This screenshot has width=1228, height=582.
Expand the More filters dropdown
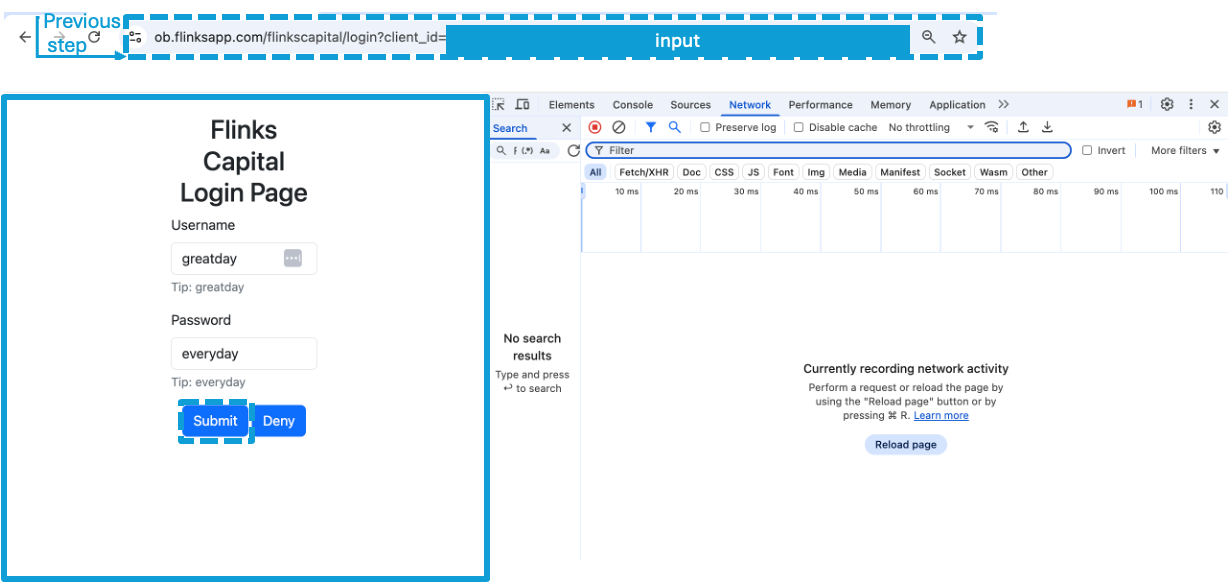click(x=1186, y=151)
